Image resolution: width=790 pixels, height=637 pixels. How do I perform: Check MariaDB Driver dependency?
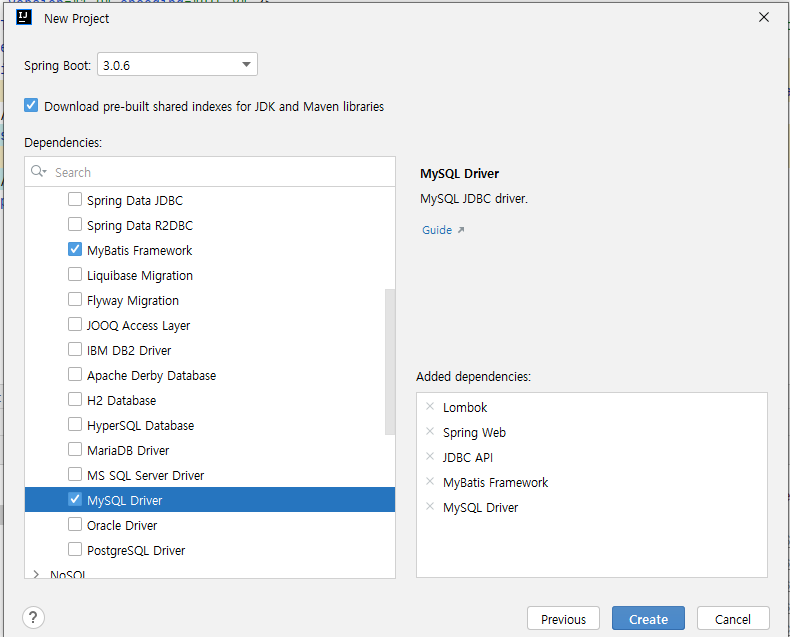coord(75,450)
